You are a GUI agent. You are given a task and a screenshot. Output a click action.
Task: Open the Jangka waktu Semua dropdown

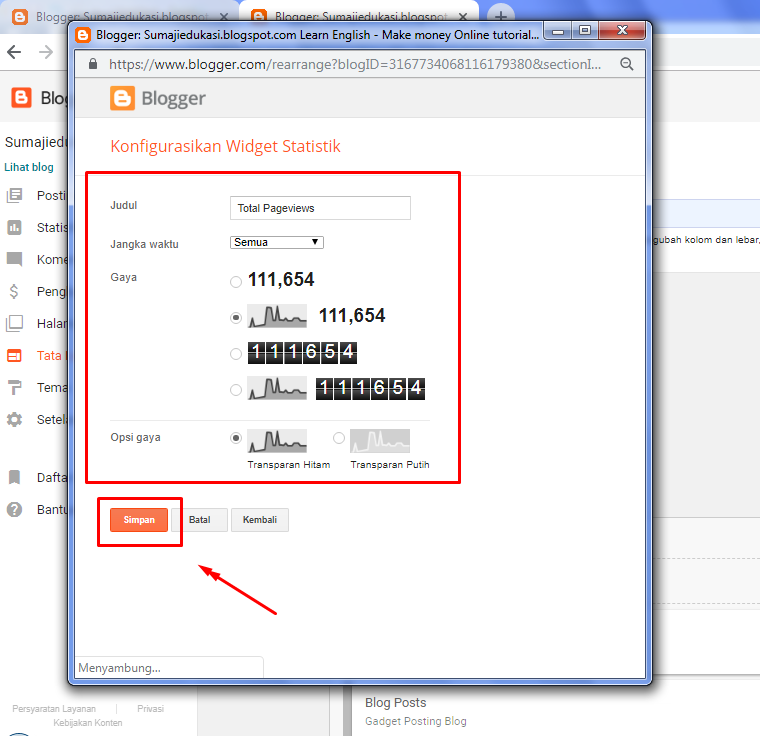pyautogui.click(x=277, y=242)
